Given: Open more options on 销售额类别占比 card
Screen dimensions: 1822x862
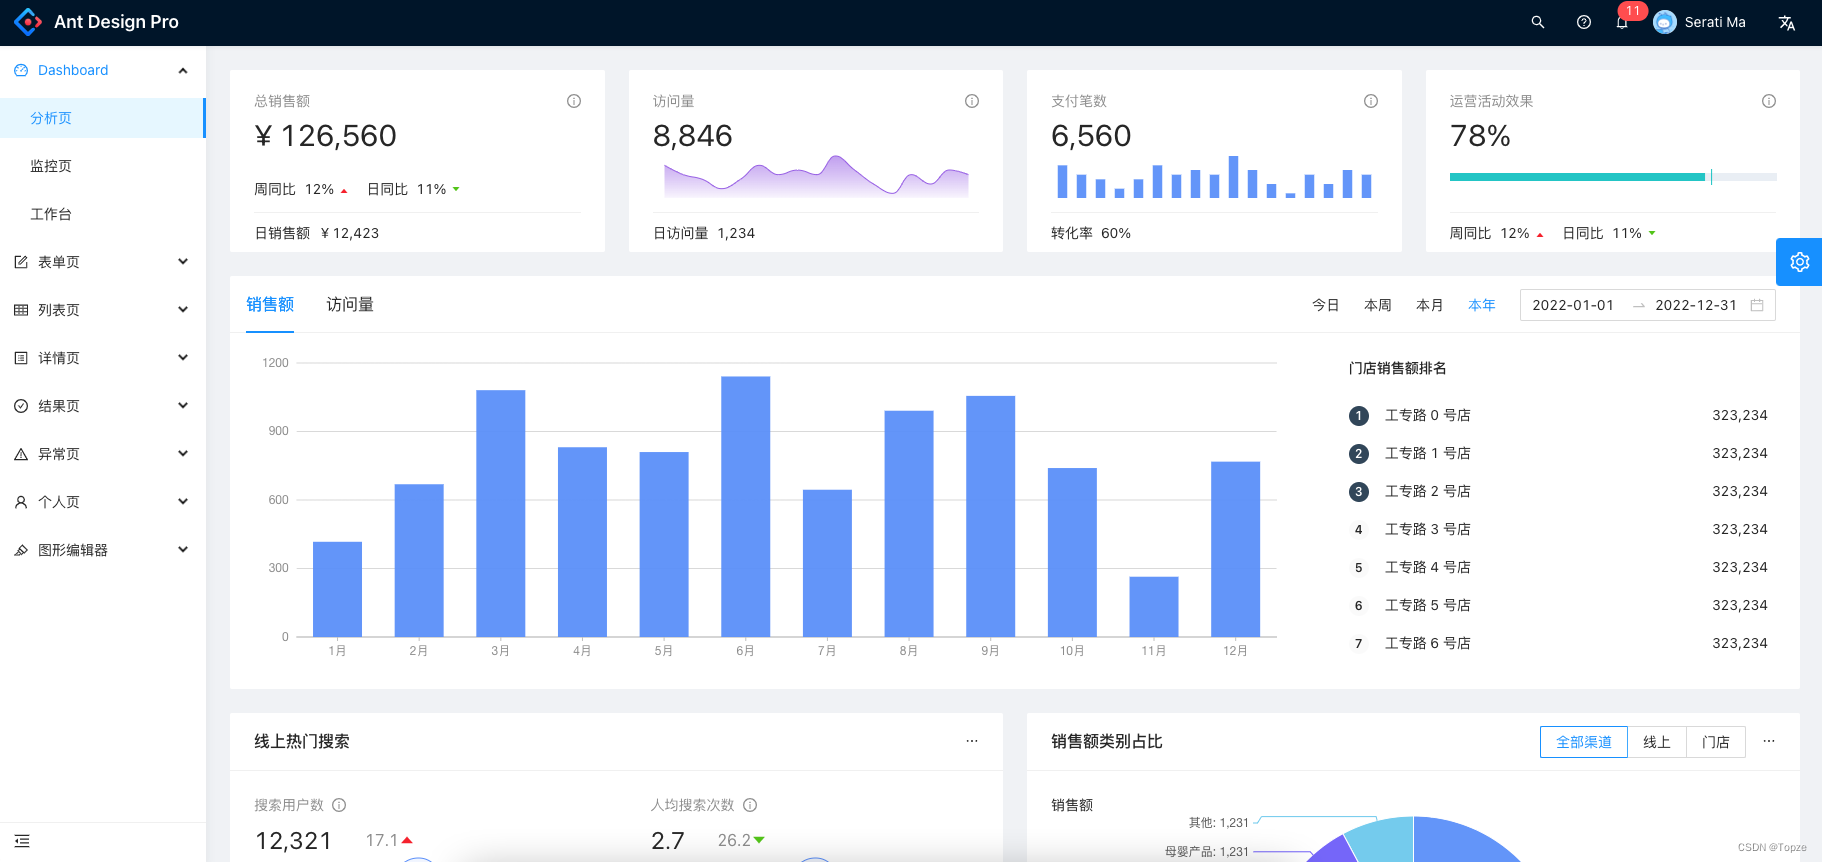Looking at the screenshot, I should [x=1769, y=741].
